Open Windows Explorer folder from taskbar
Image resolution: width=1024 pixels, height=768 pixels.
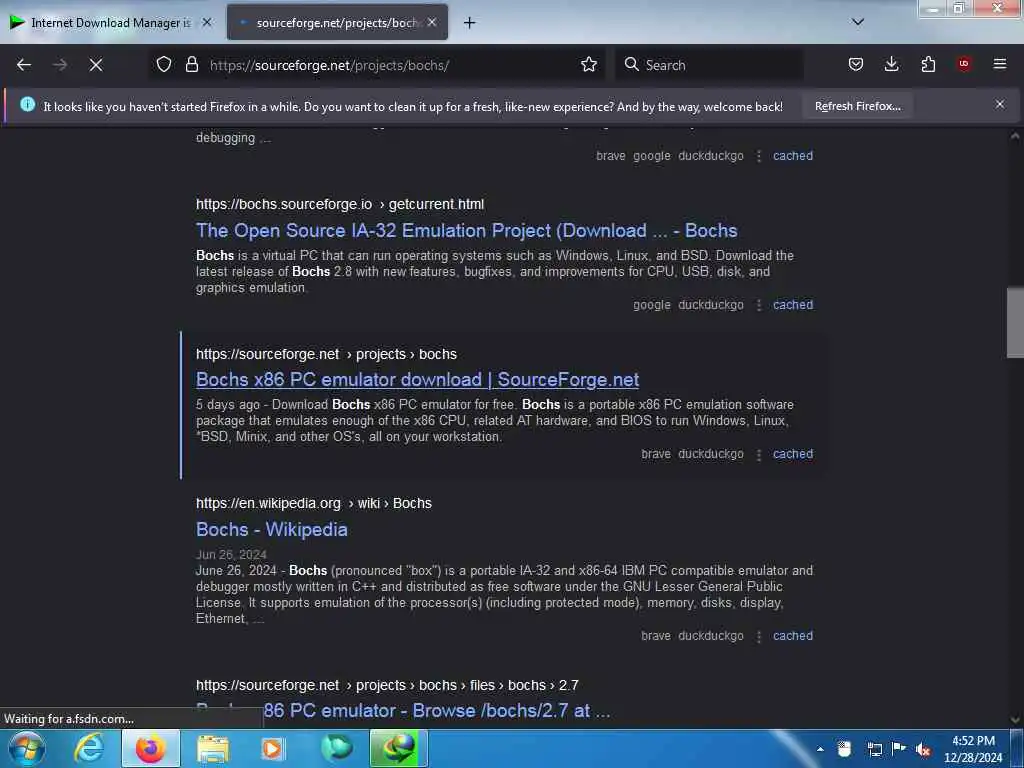[213, 748]
